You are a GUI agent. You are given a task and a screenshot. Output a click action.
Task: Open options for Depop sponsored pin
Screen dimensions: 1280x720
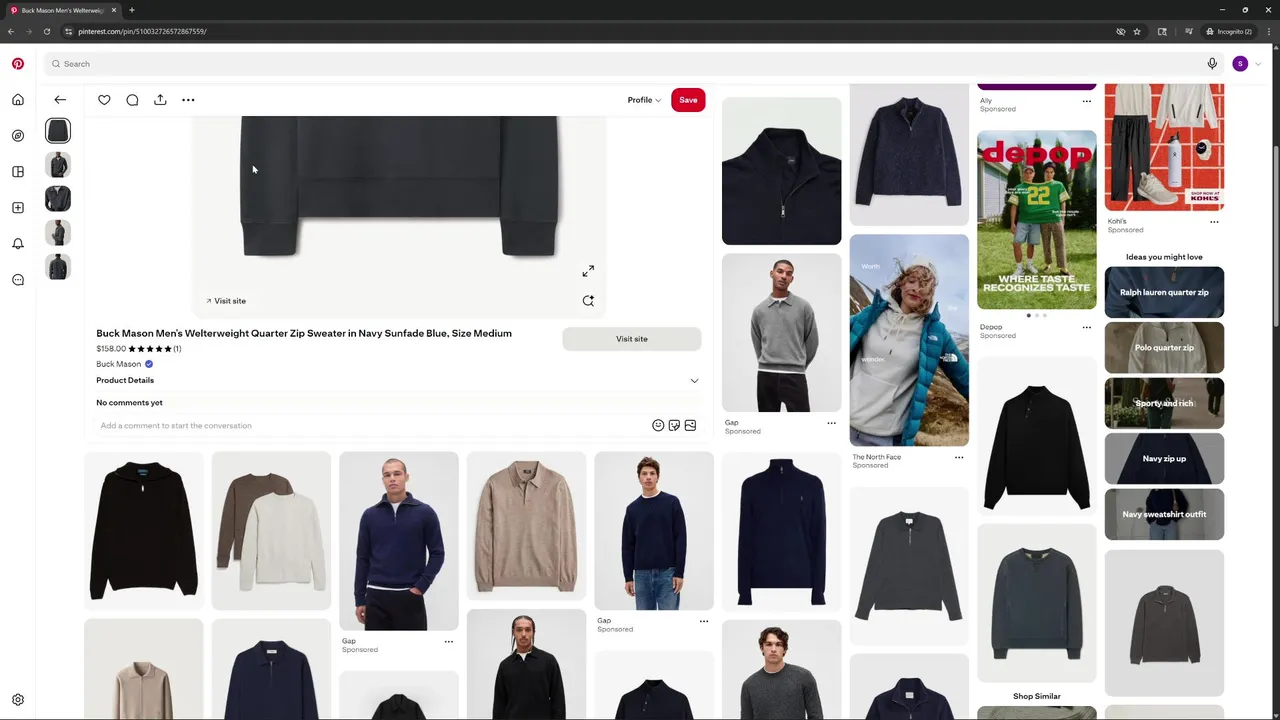[x=1087, y=327]
